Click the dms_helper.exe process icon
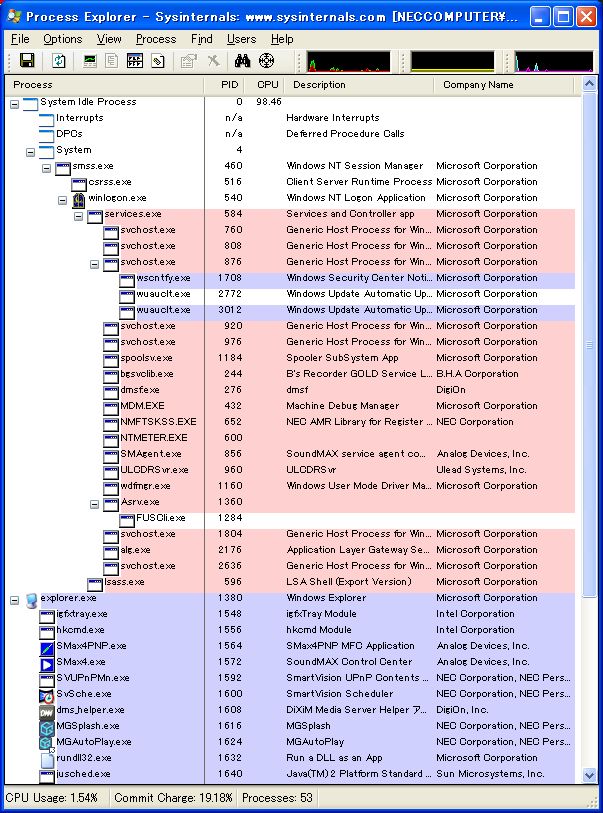603x813 pixels. [47, 710]
